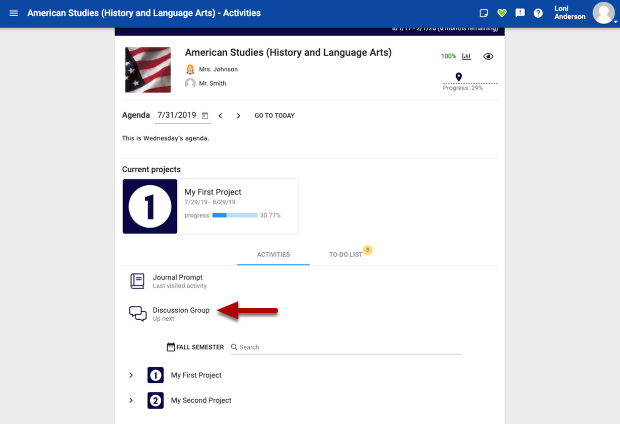The width and height of the screenshot is (620, 424).
Task: Click the Fall Semester calendar icon
Action: pyautogui.click(x=171, y=347)
